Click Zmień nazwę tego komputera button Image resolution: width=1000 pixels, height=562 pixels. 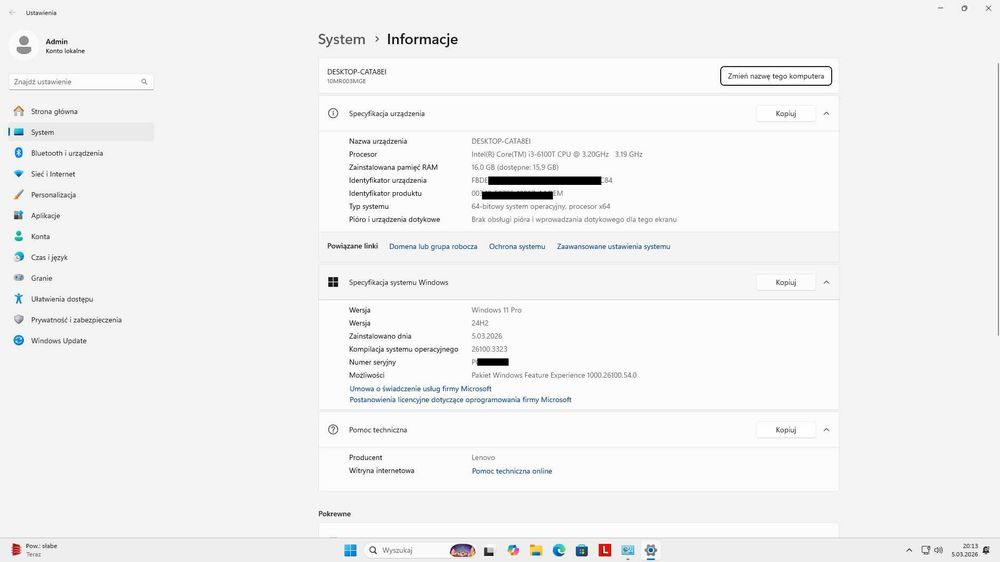pyautogui.click(x=776, y=76)
